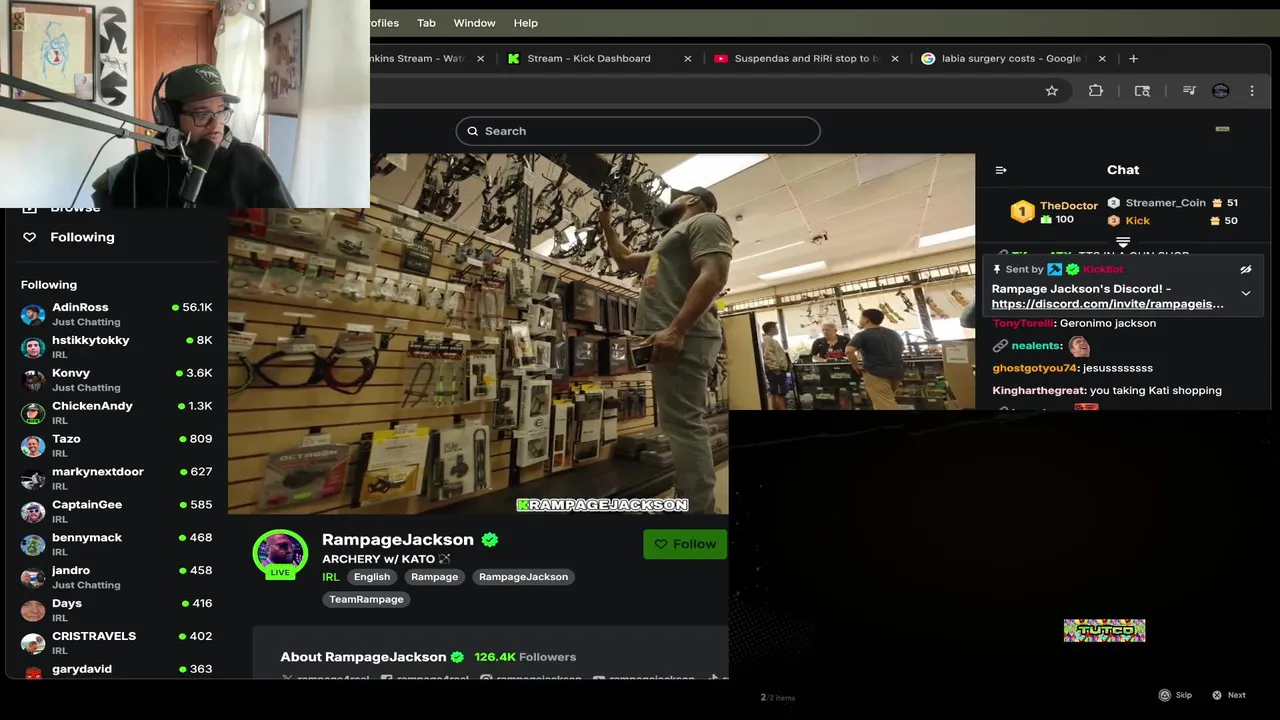Open Kingharthegreat chat username
The height and width of the screenshot is (720, 1280).
1038,391
